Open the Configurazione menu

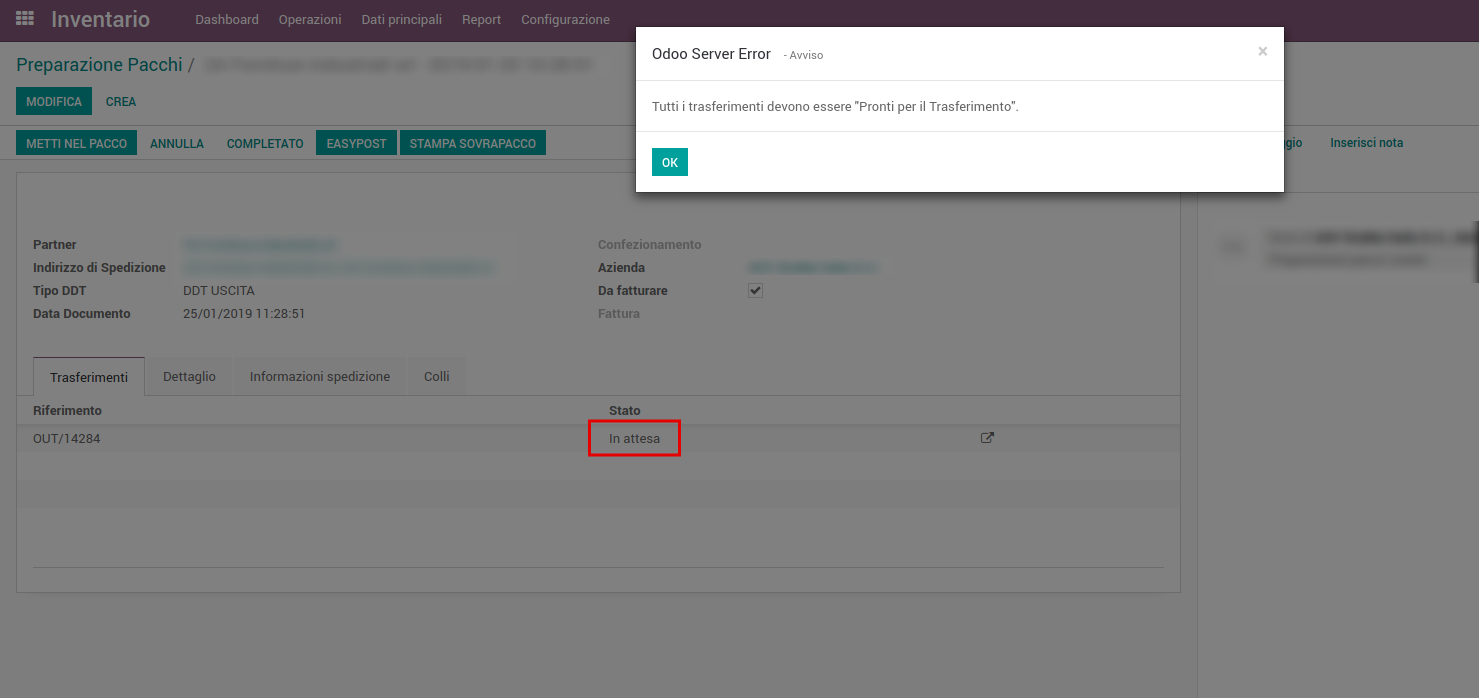click(x=565, y=20)
